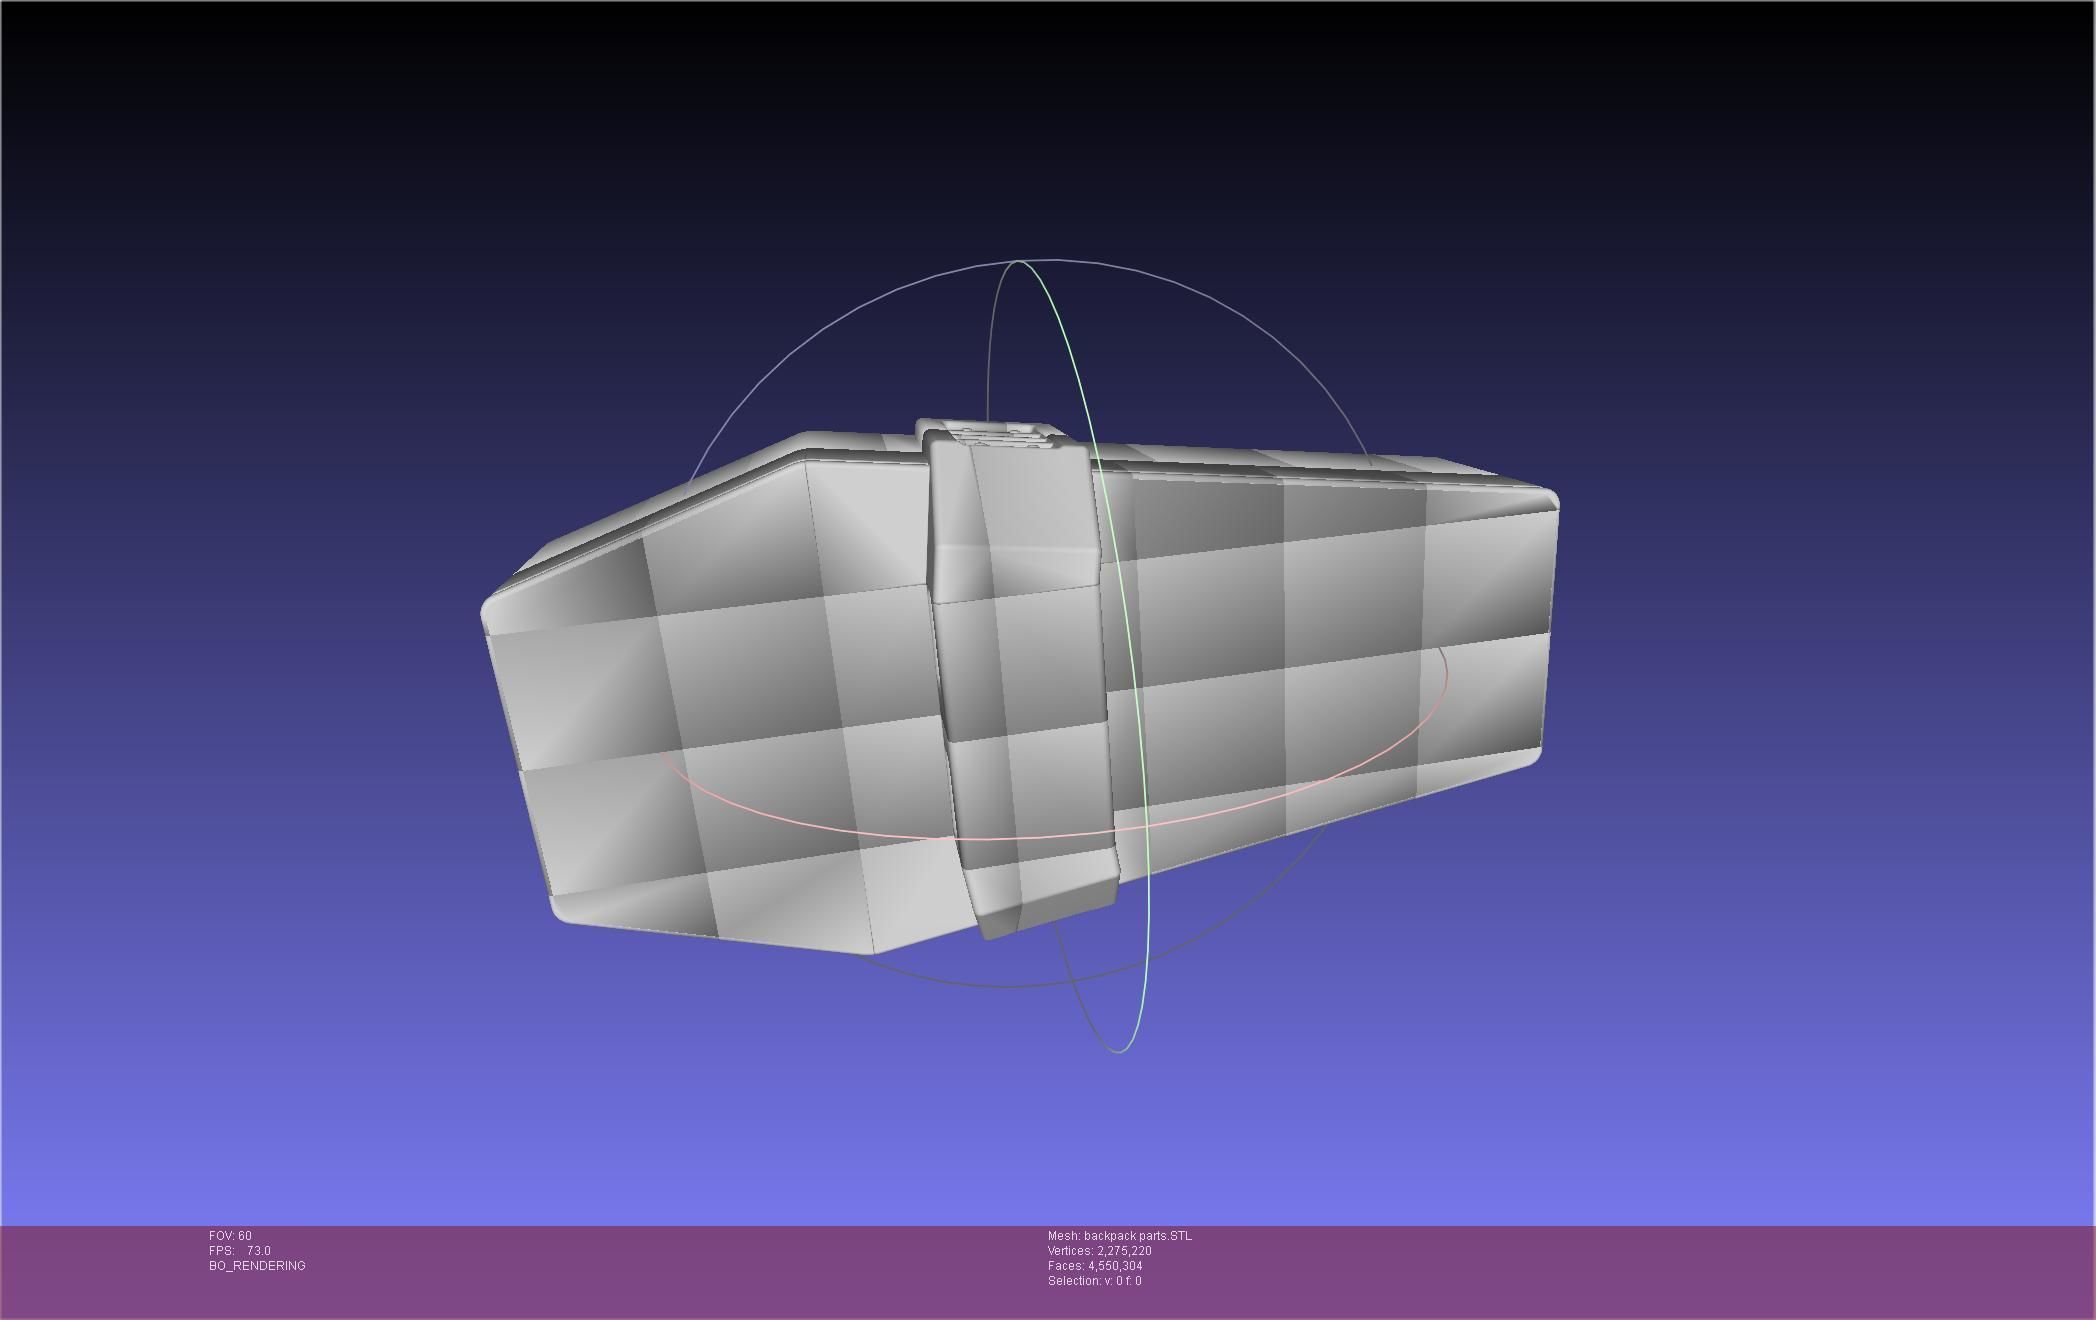Image resolution: width=2096 pixels, height=1320 pixels.
Task: Click the FOV: 60 readout
Action: click(230, 1236)
